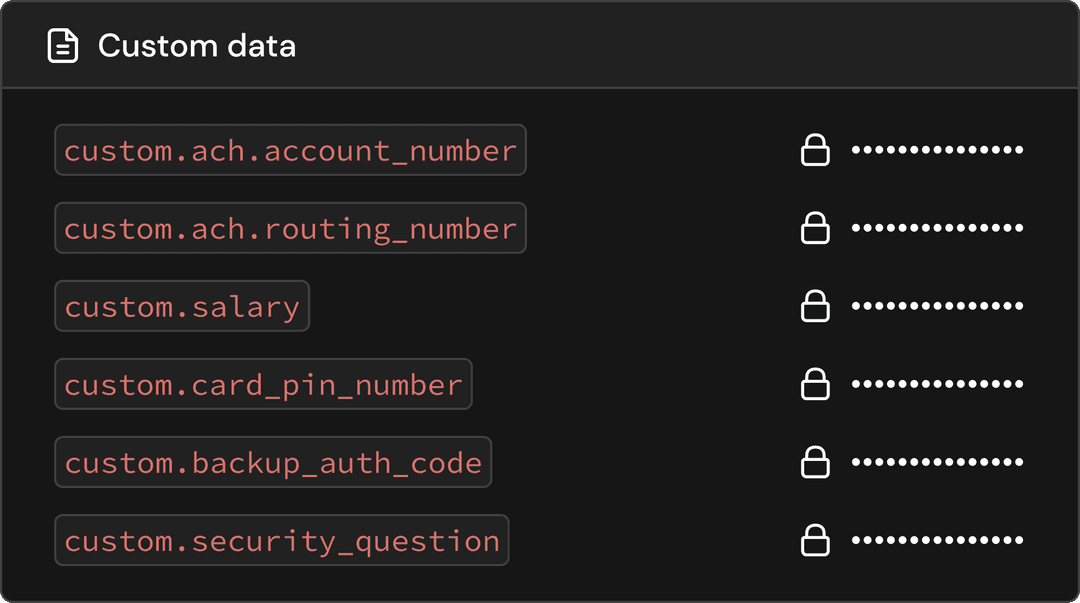
Task: Click the lock icon for custom.backup_auth_code
Action: [x=815, y=462]
